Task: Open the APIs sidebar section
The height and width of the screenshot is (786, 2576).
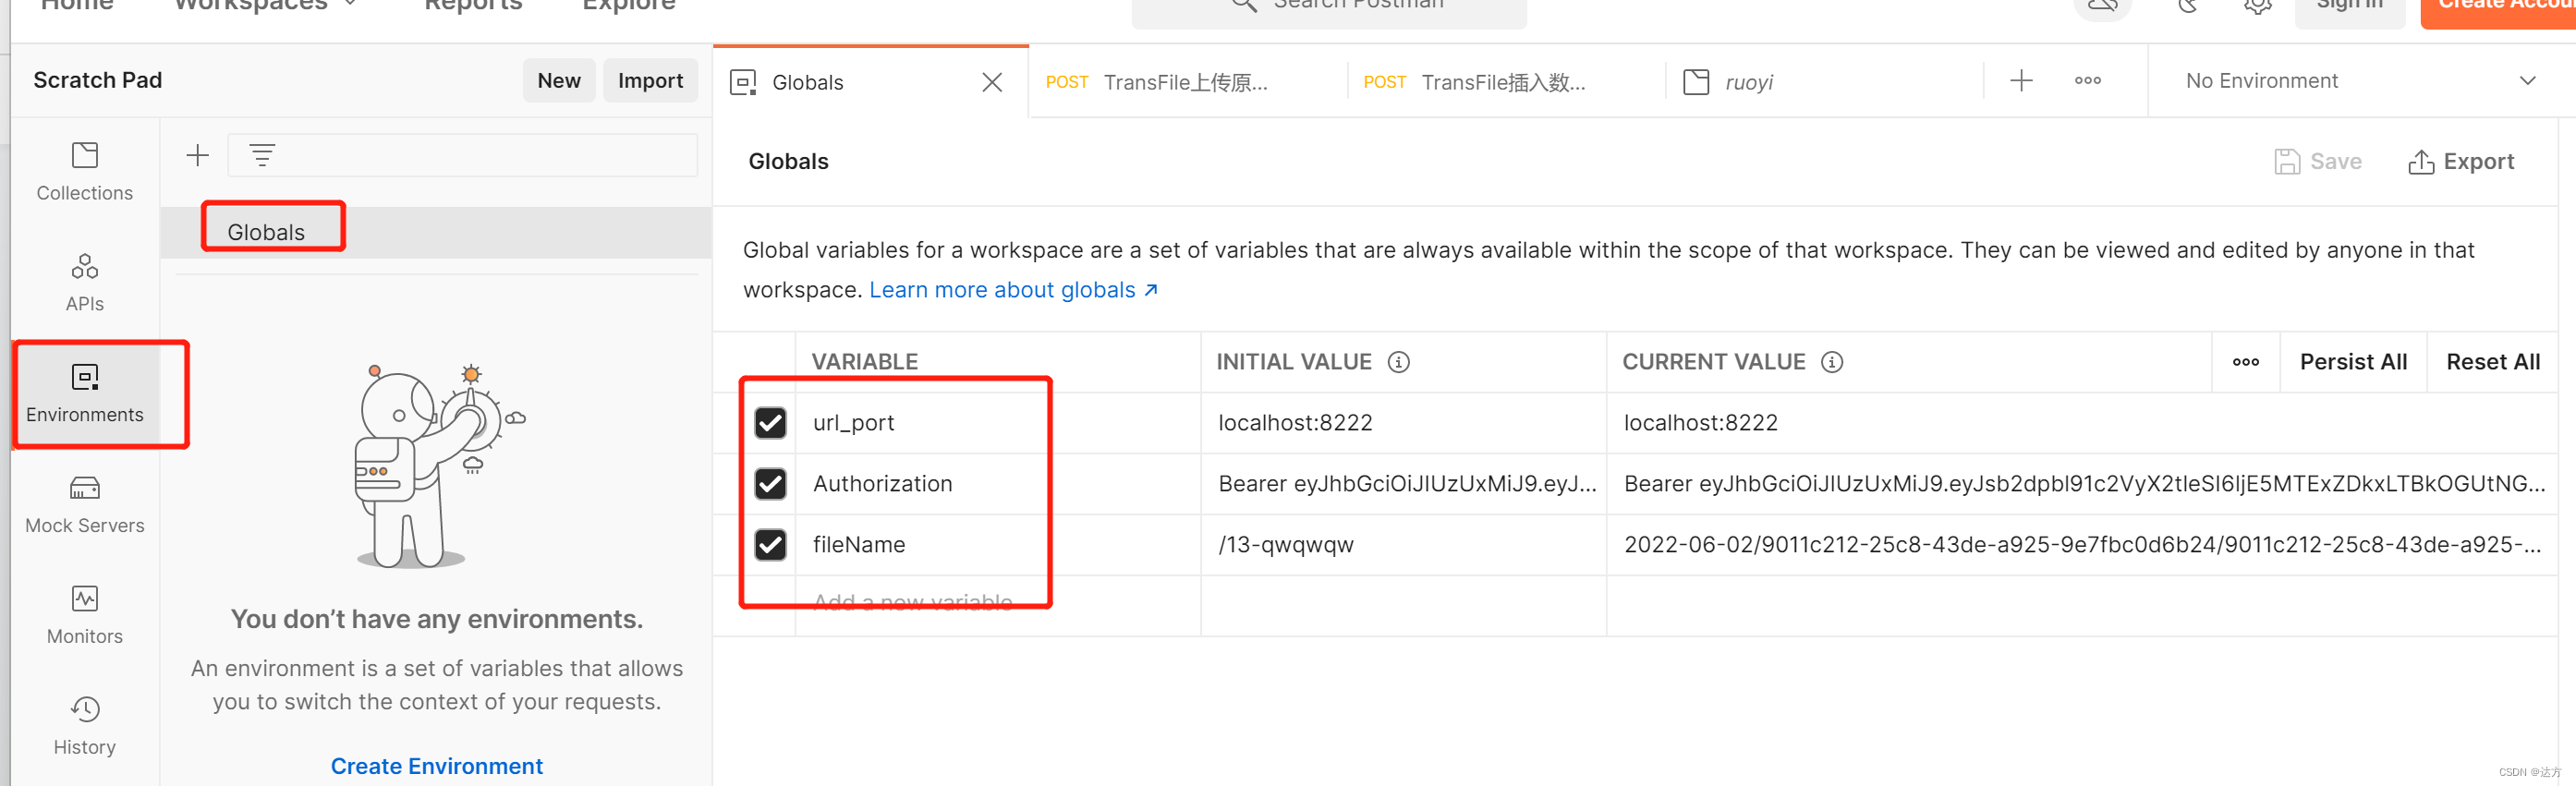Action: 85,283
